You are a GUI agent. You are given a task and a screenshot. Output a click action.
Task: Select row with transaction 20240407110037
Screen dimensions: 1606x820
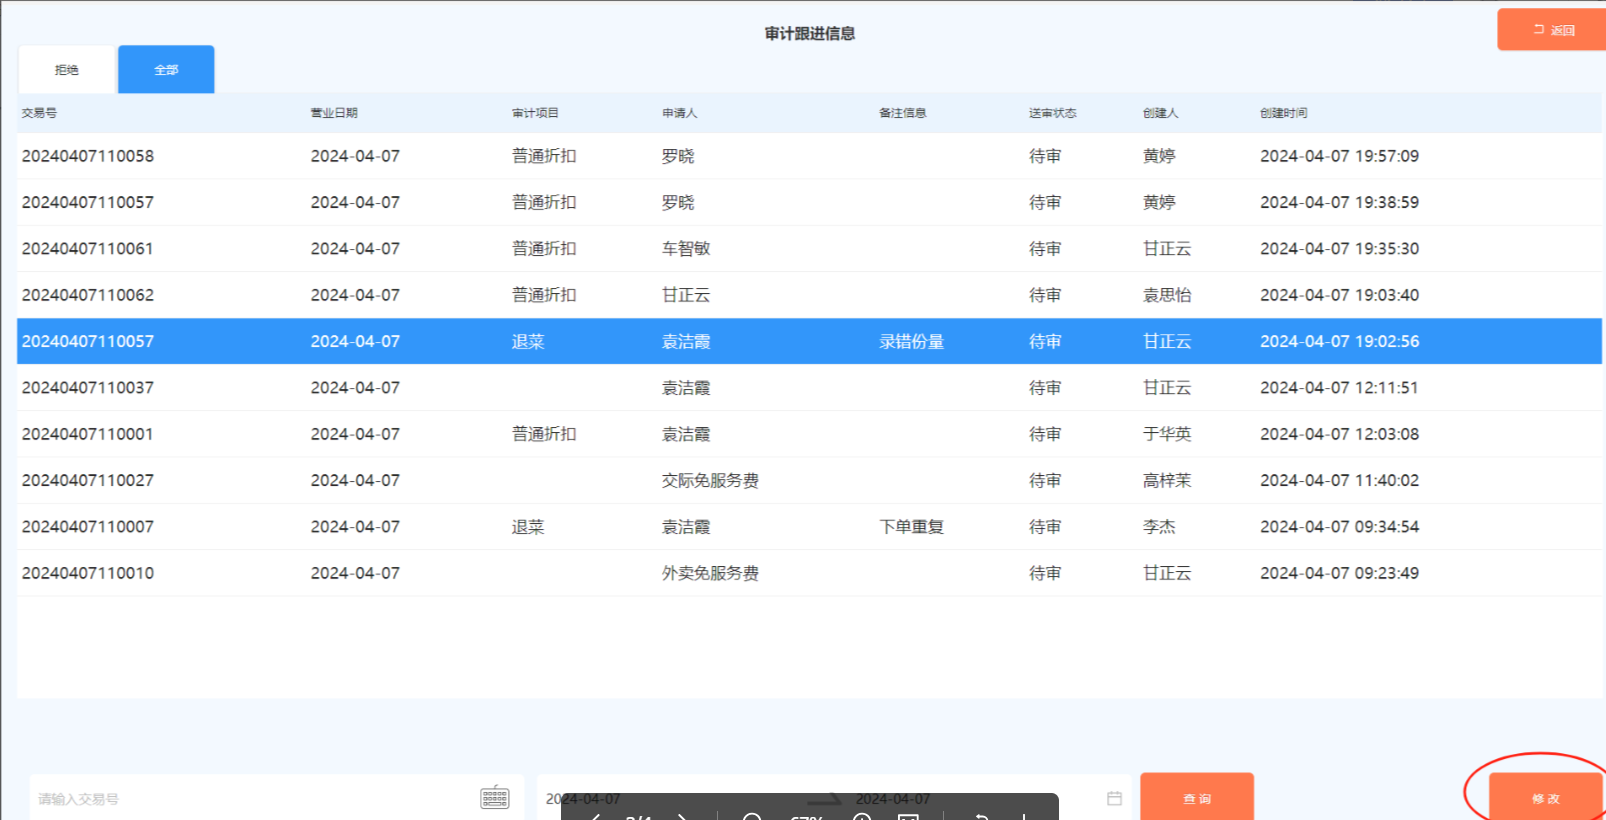point(88,388)
